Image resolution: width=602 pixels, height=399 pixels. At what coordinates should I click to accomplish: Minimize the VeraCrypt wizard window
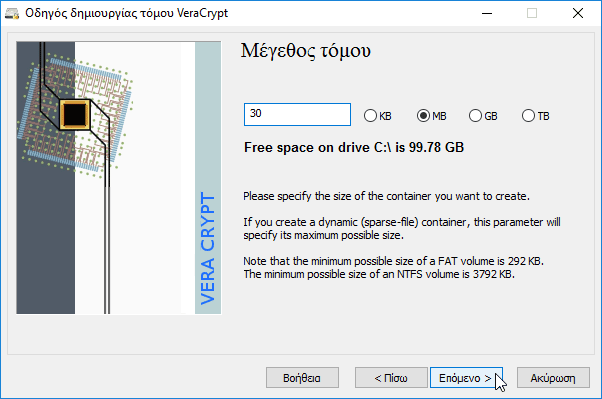pos(487,13)
